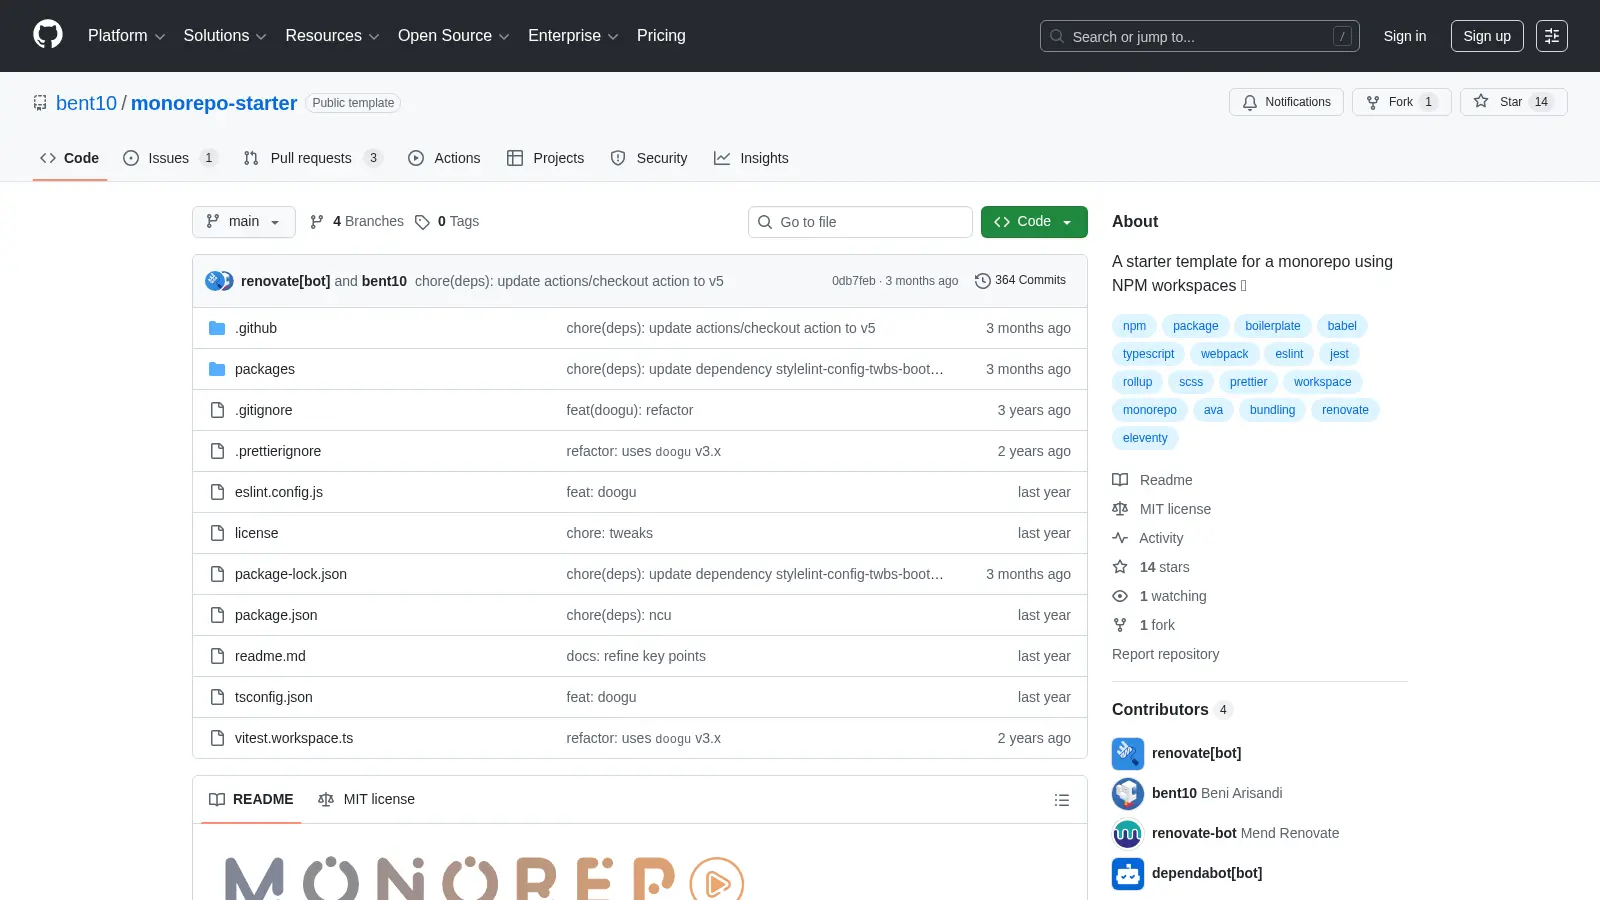This screenshot has height=900, width=1600.
Task: Expand the Platform menu
Action: point(126,36)
